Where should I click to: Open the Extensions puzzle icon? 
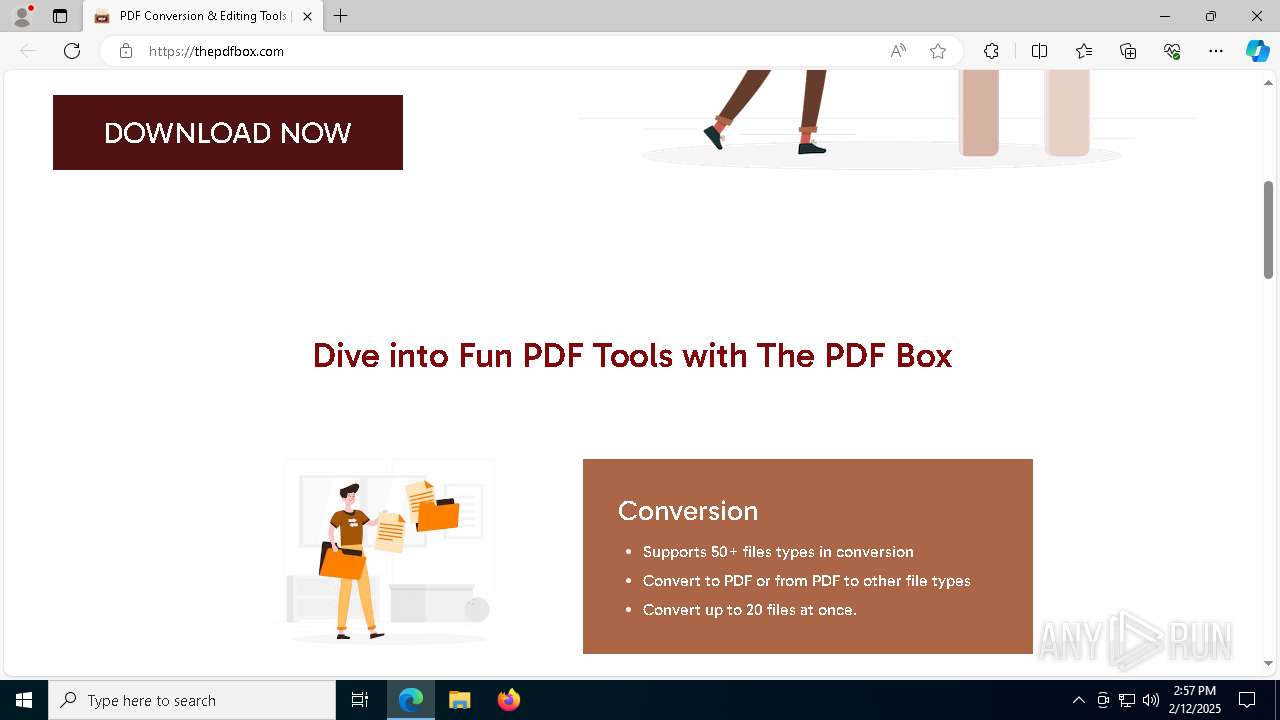(991, 51)
